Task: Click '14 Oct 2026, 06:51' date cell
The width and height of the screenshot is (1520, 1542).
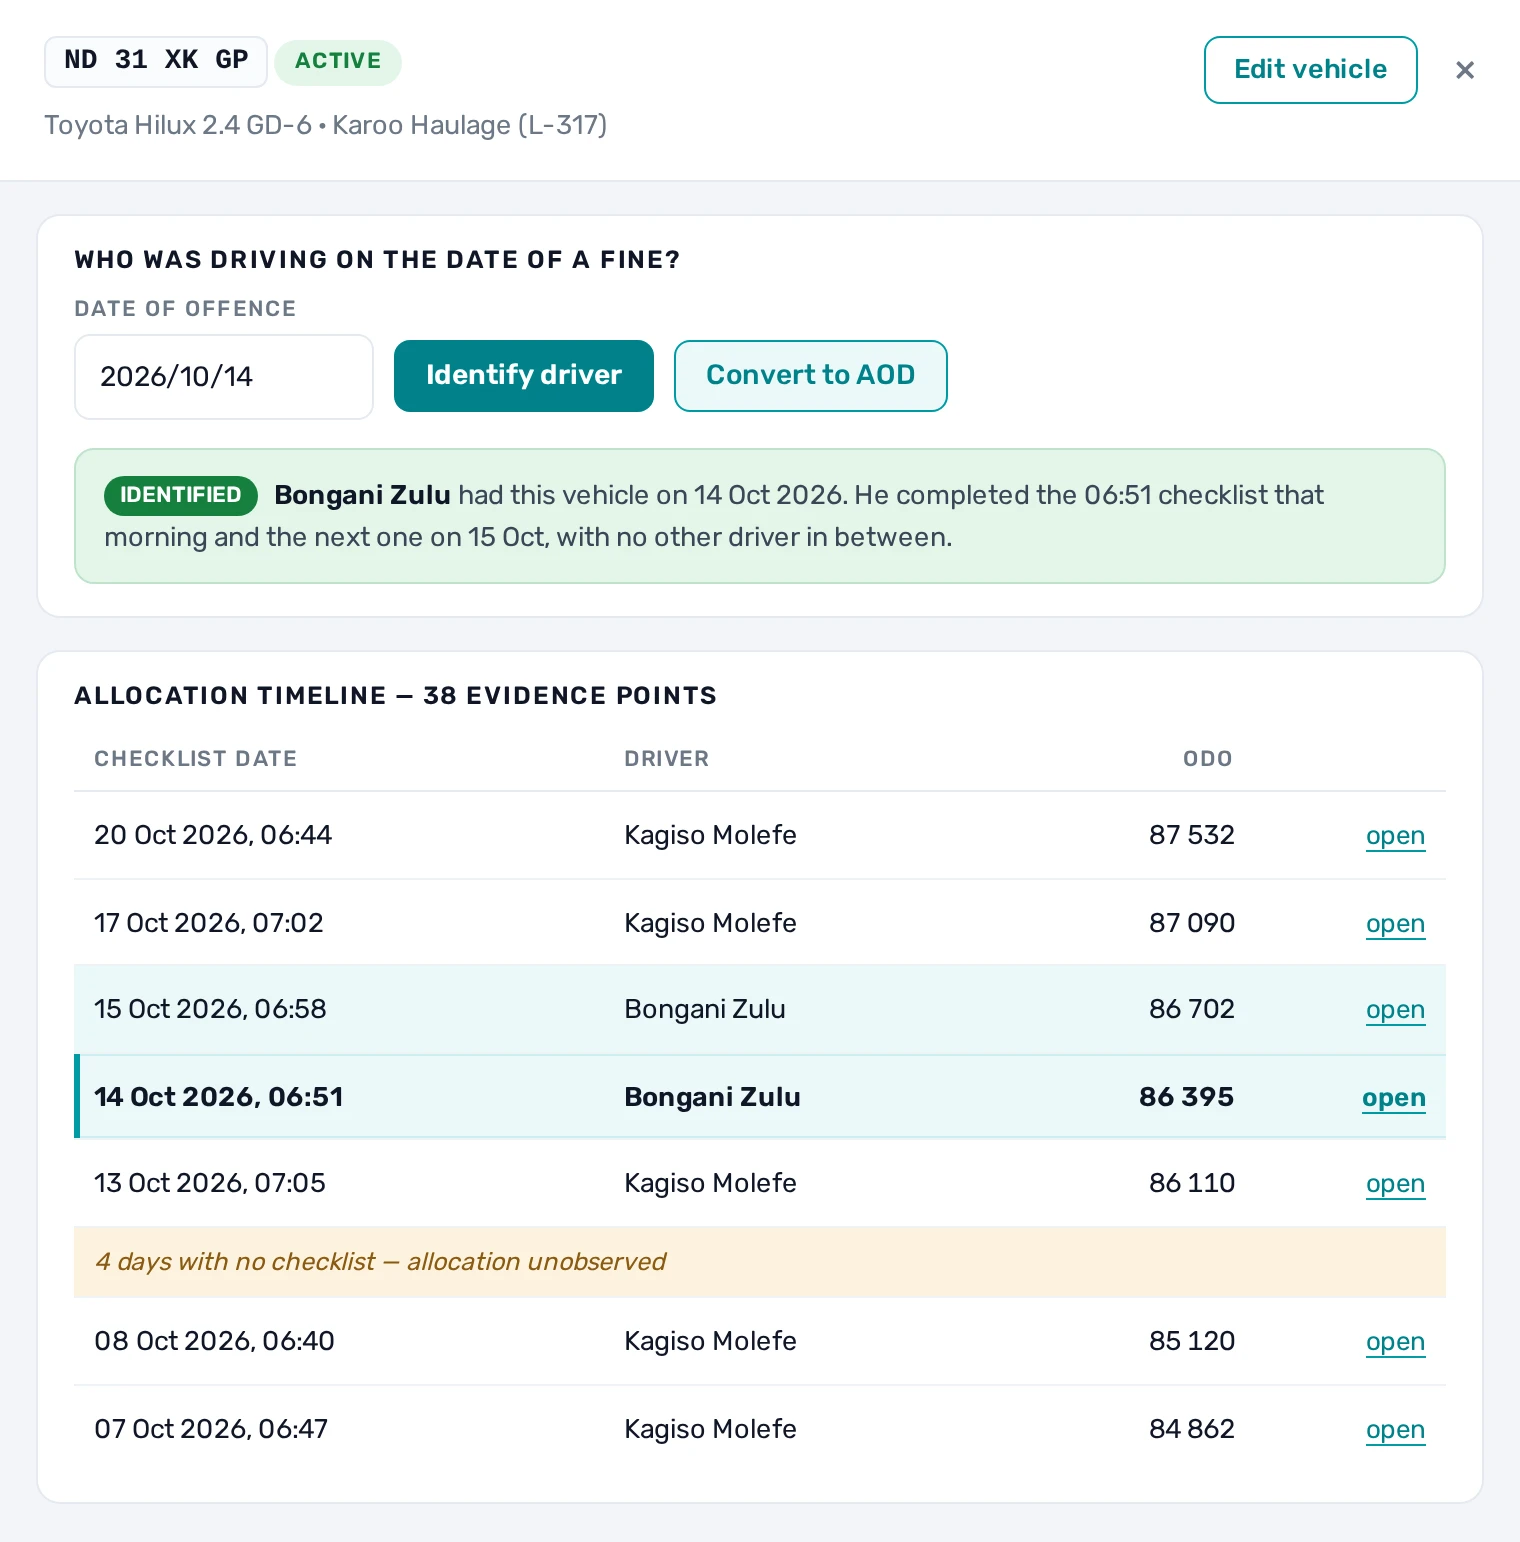Action: (x=219, y=1097)
